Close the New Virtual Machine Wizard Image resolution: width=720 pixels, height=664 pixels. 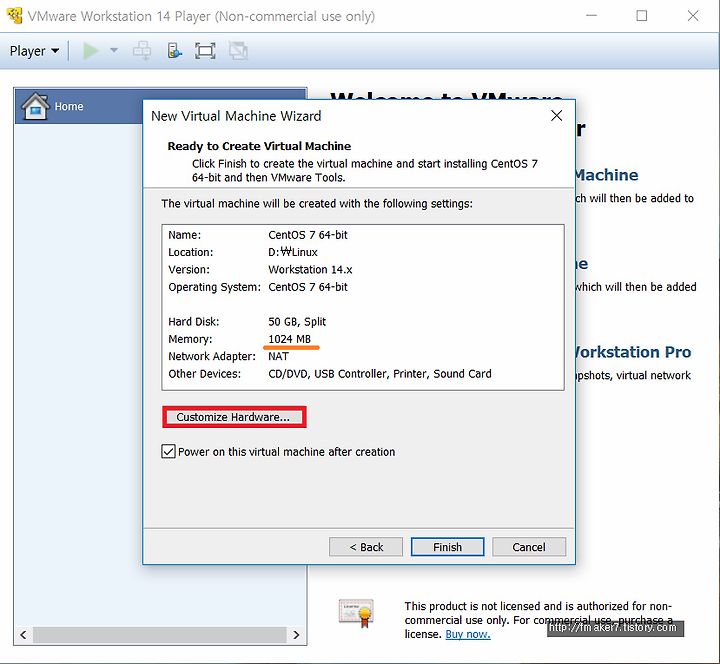[556, 116]
